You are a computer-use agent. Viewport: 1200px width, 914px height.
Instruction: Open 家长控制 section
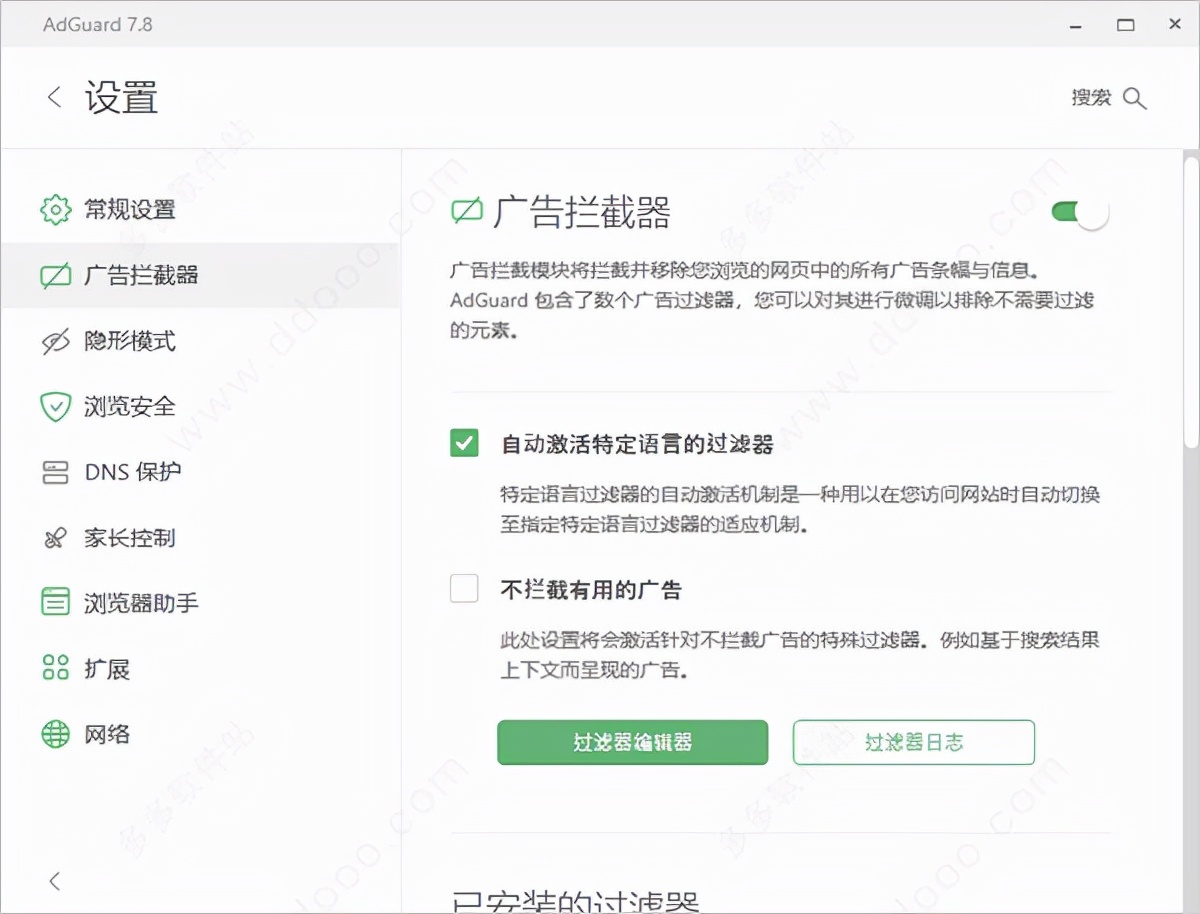pos(129,538)
